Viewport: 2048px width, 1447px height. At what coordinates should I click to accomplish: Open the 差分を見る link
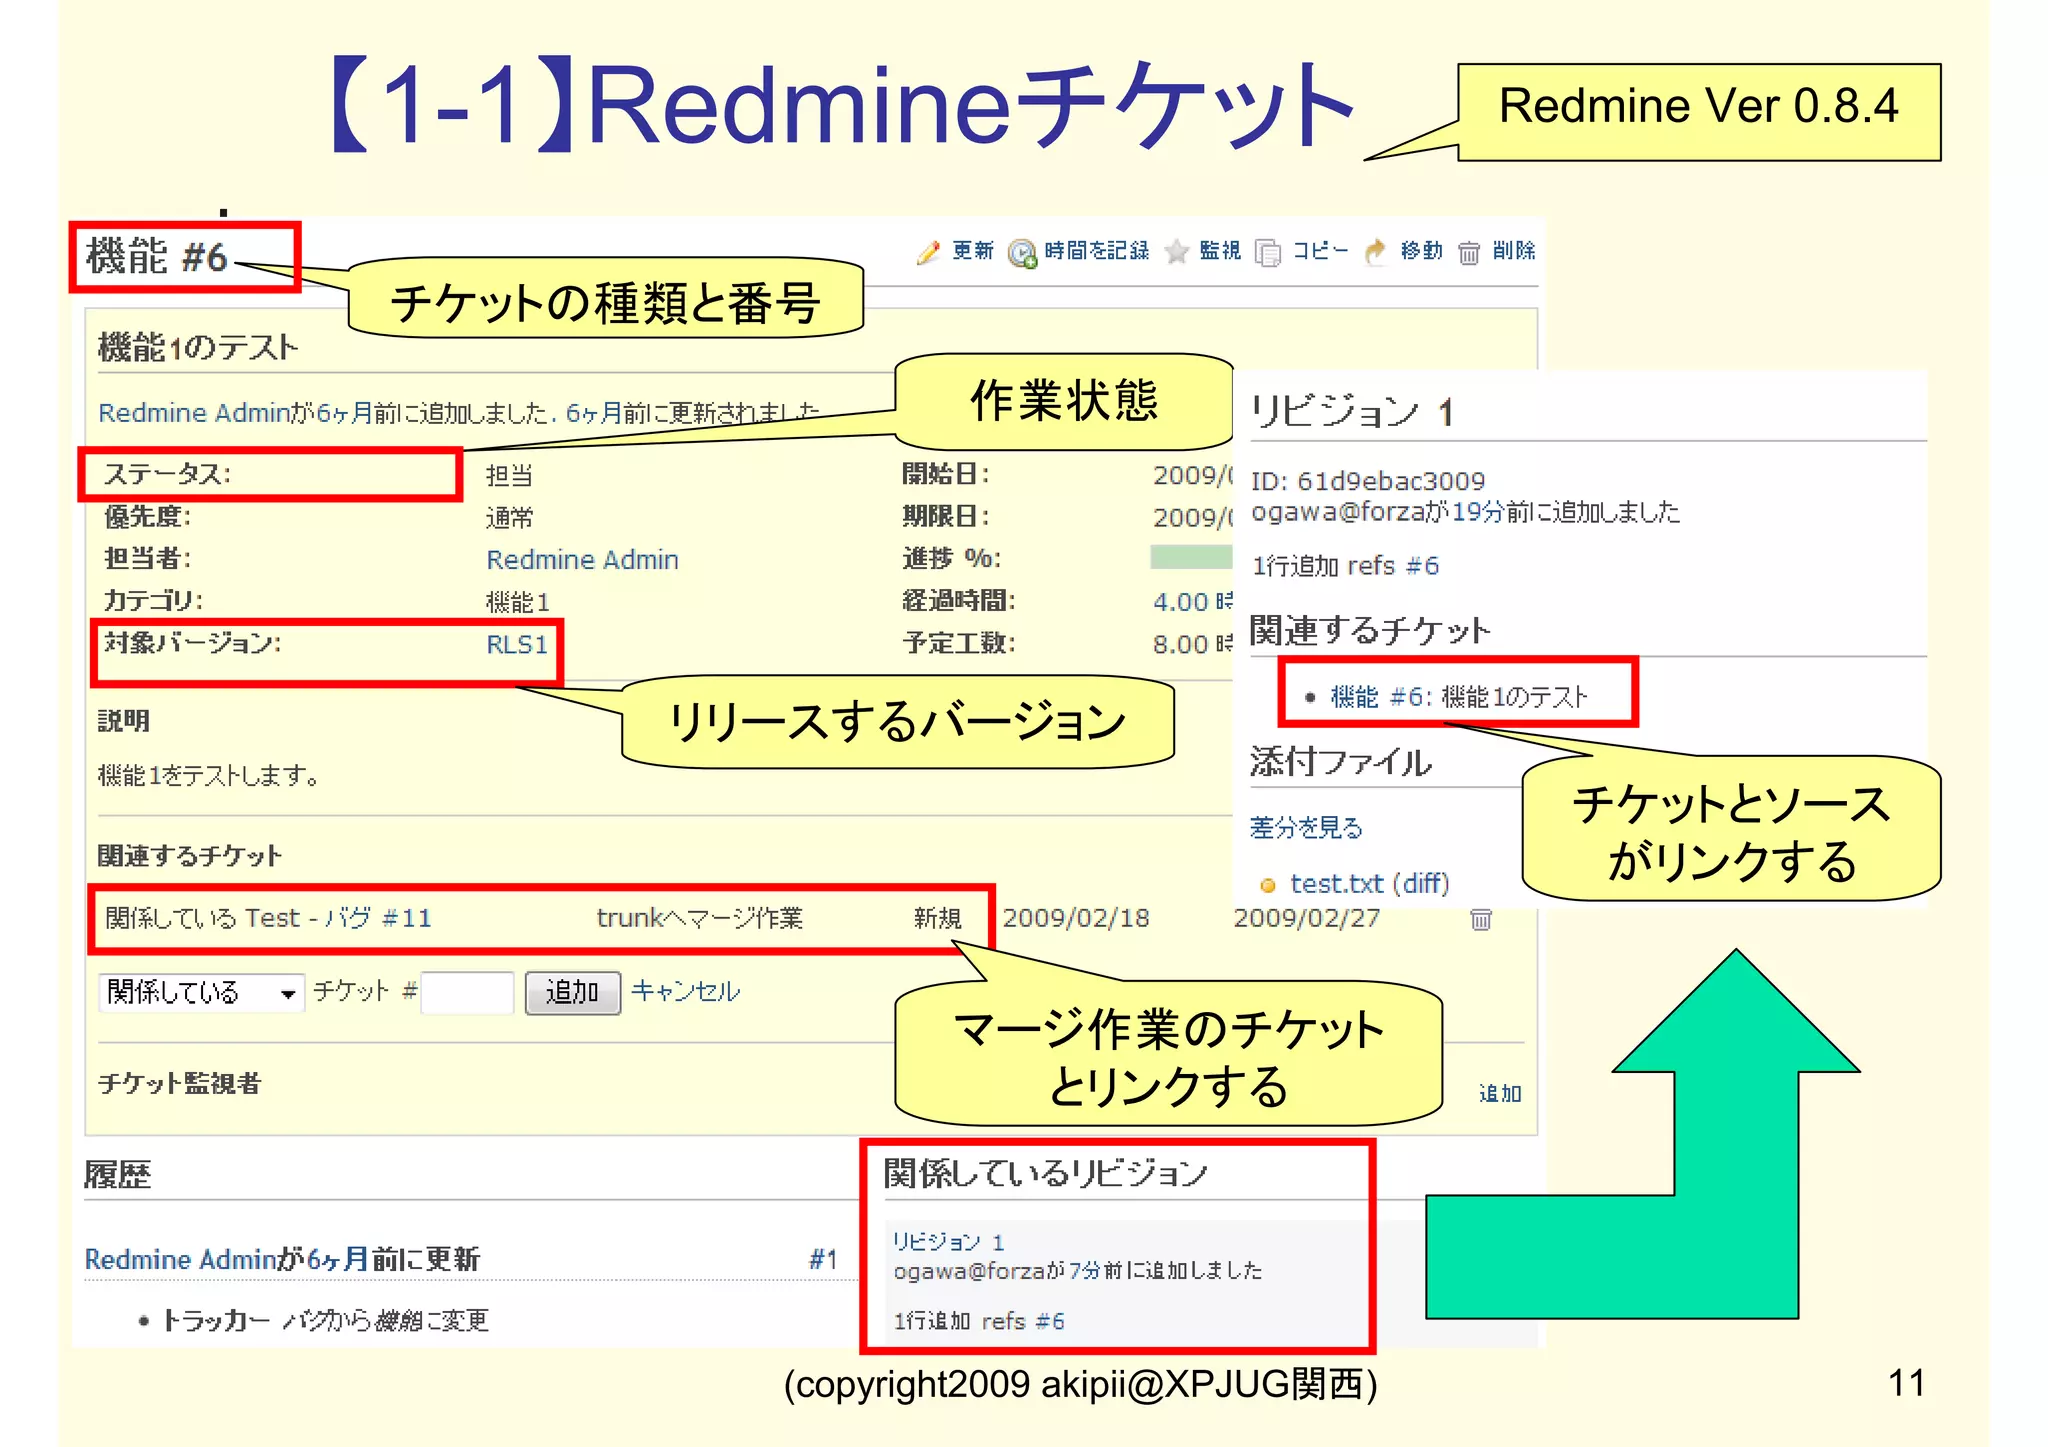click(x=1306, y=828)
